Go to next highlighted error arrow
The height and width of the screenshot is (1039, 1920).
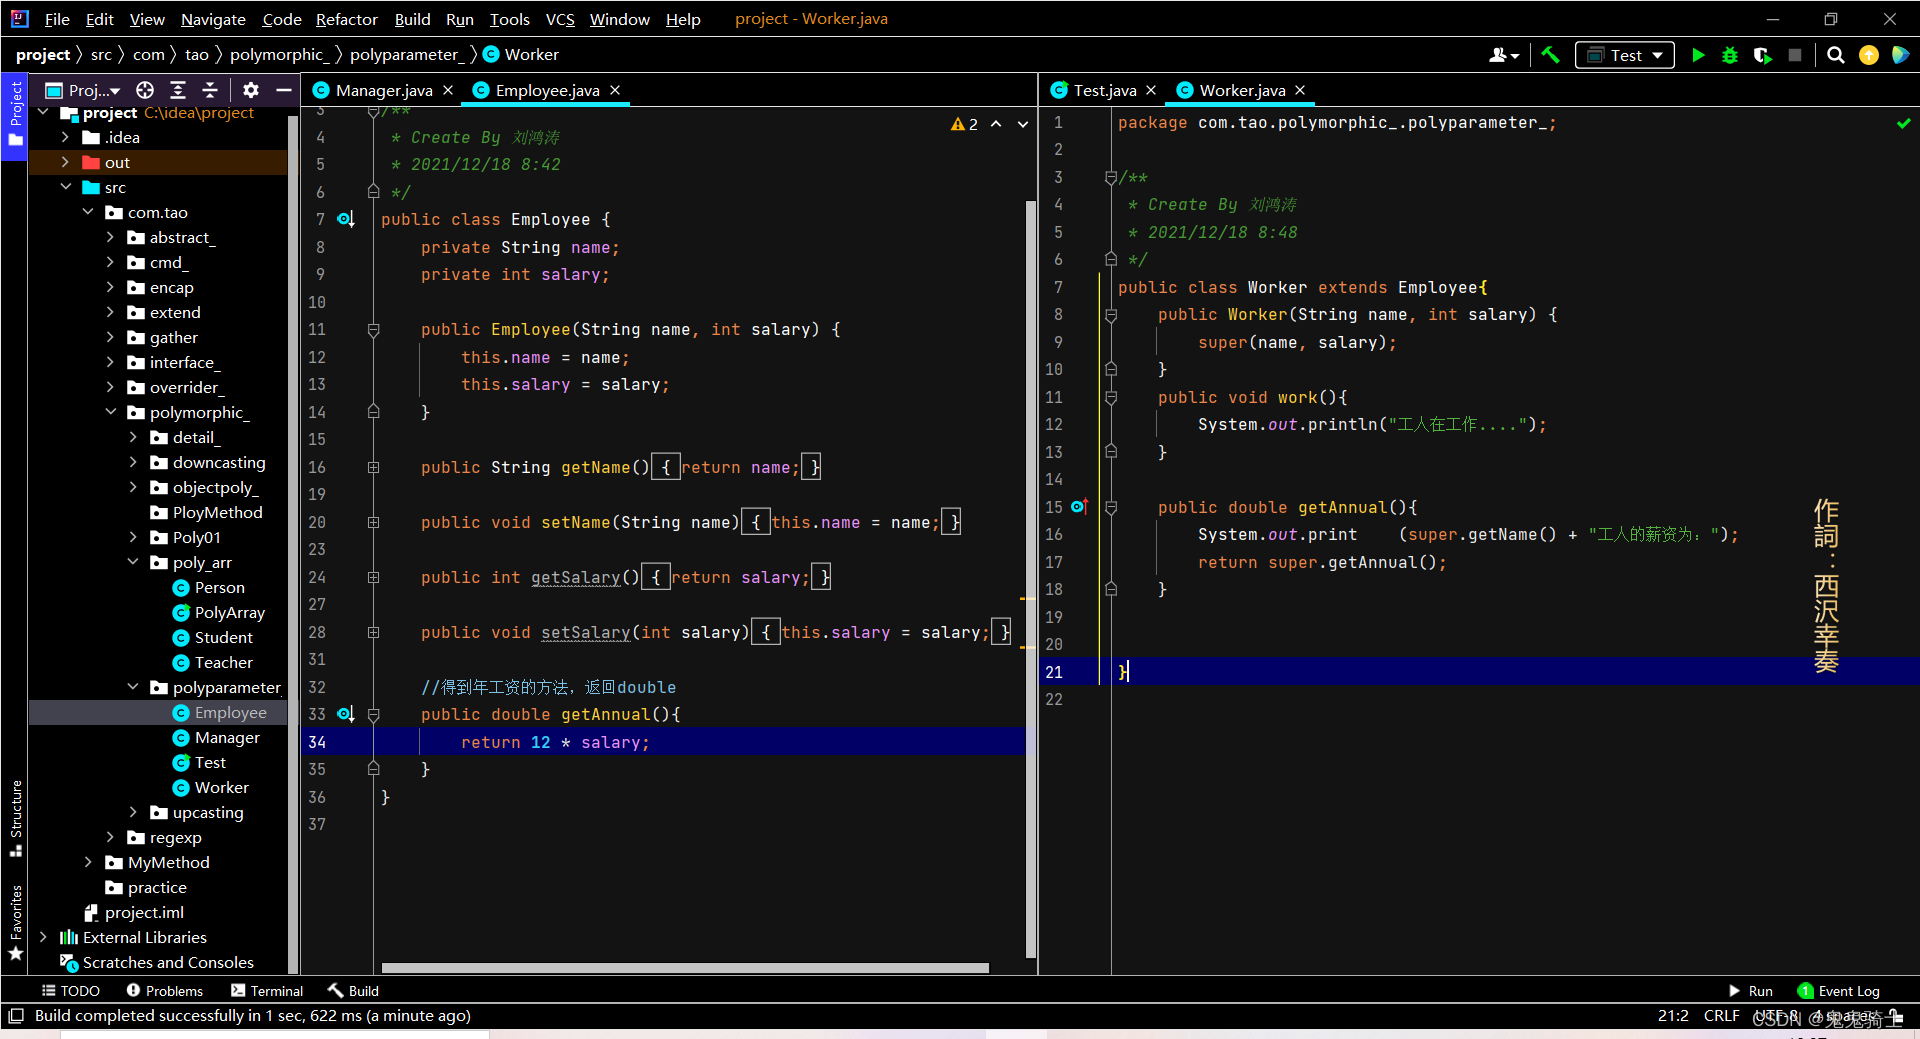click(x=1023, y=124)
